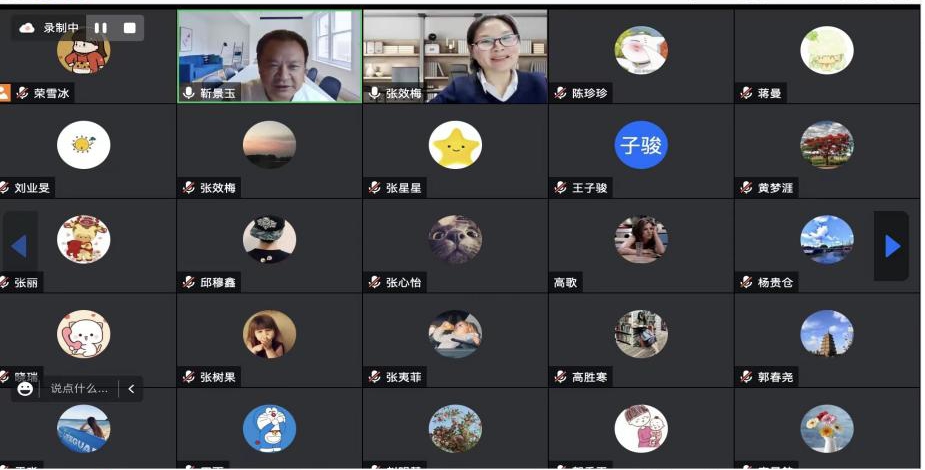The image size is (925, 470).
Task: Collapse the chat bar chevron
Action: 131,389
